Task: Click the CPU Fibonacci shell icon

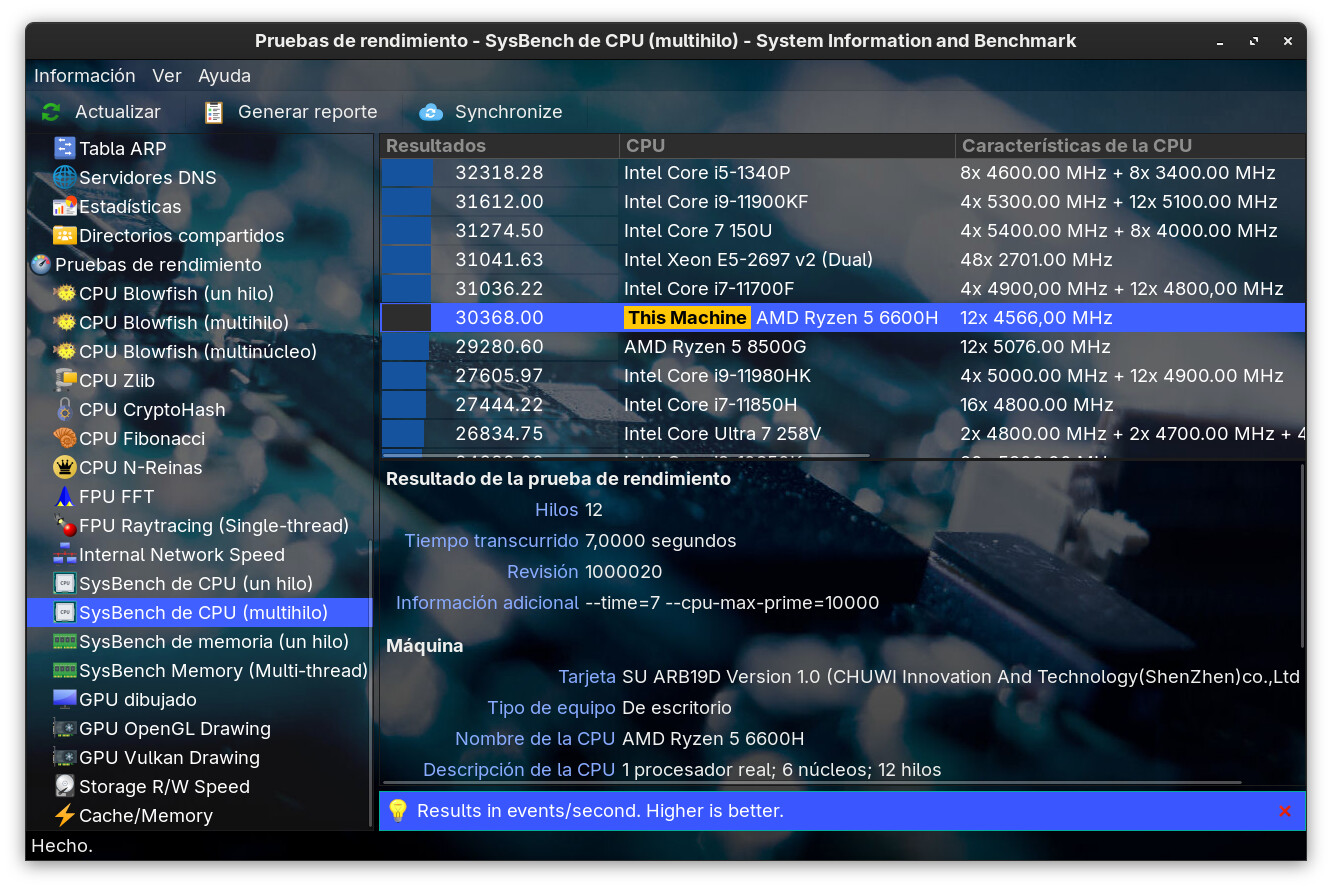Action: (65, 439)
